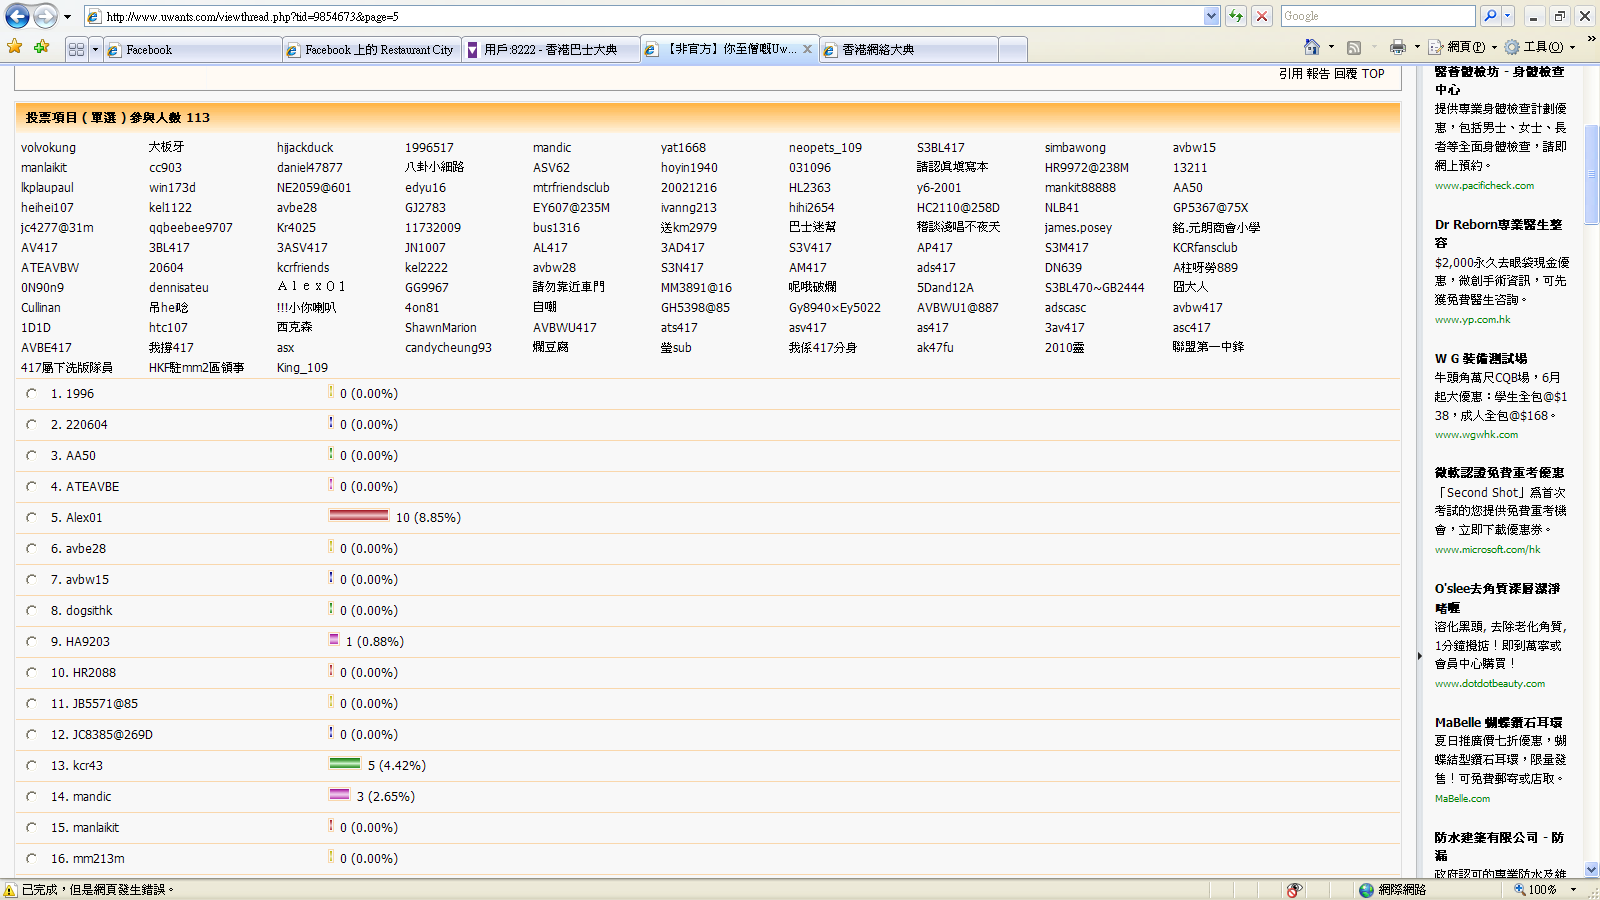The image size is (1600, 900).
Task: Switch to the Facebook tab
Action: pyautogui.click(x=192, y=49)
